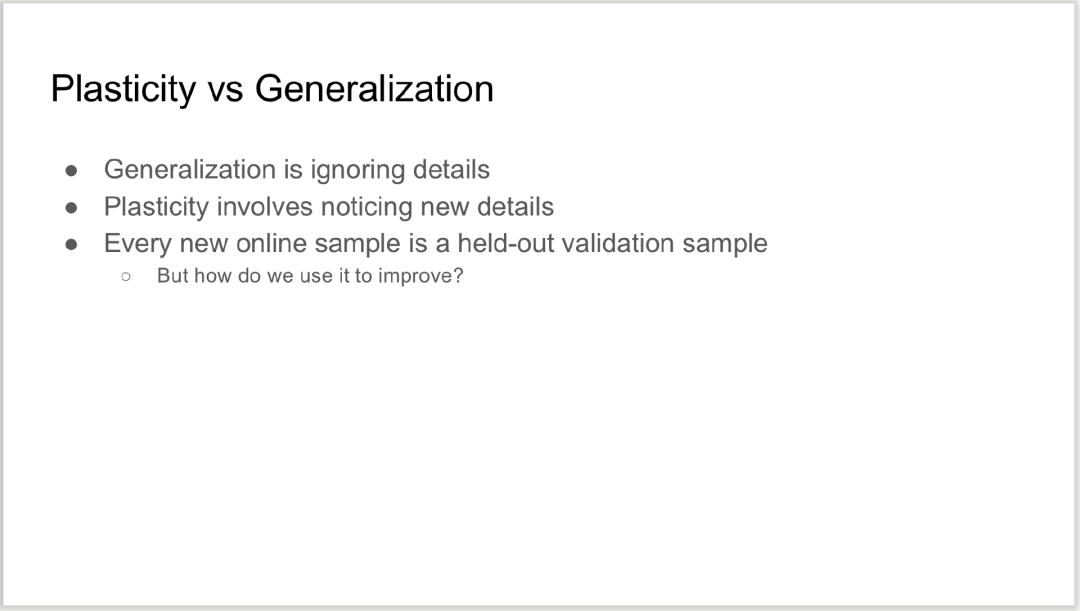Viewport: 1080px width, 611px height.
Task: Click the "Every new online sample" bullet text
Action: point(435,243)
